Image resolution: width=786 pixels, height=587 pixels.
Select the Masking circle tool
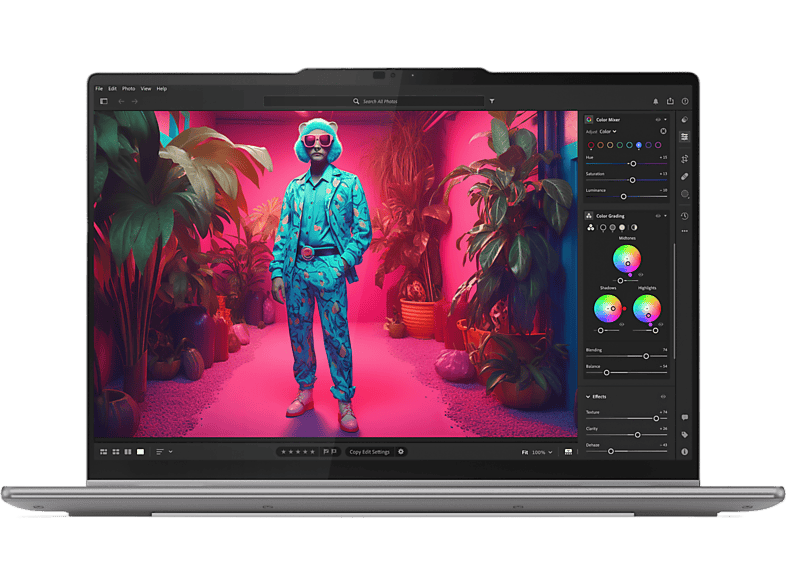(685, 194)
